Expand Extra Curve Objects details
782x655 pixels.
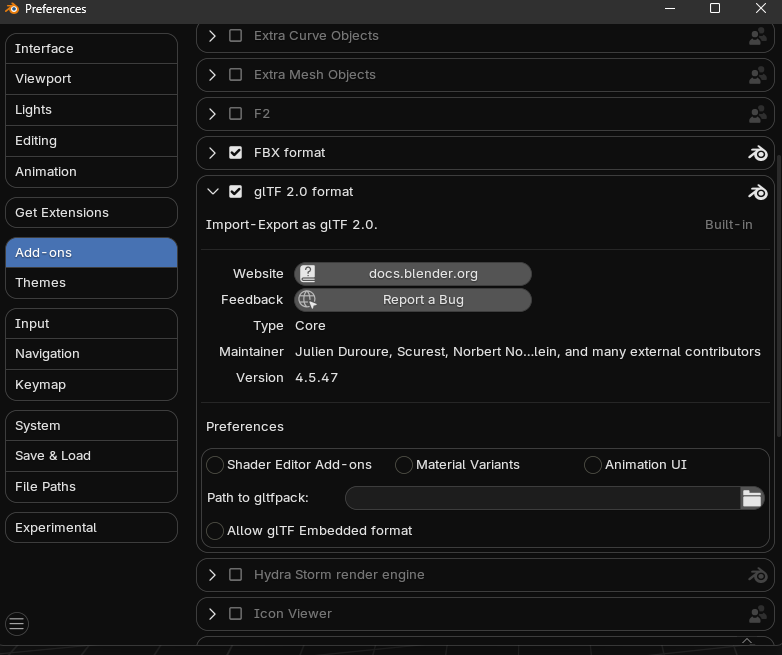pyautogui.click(x=212, y=36)
